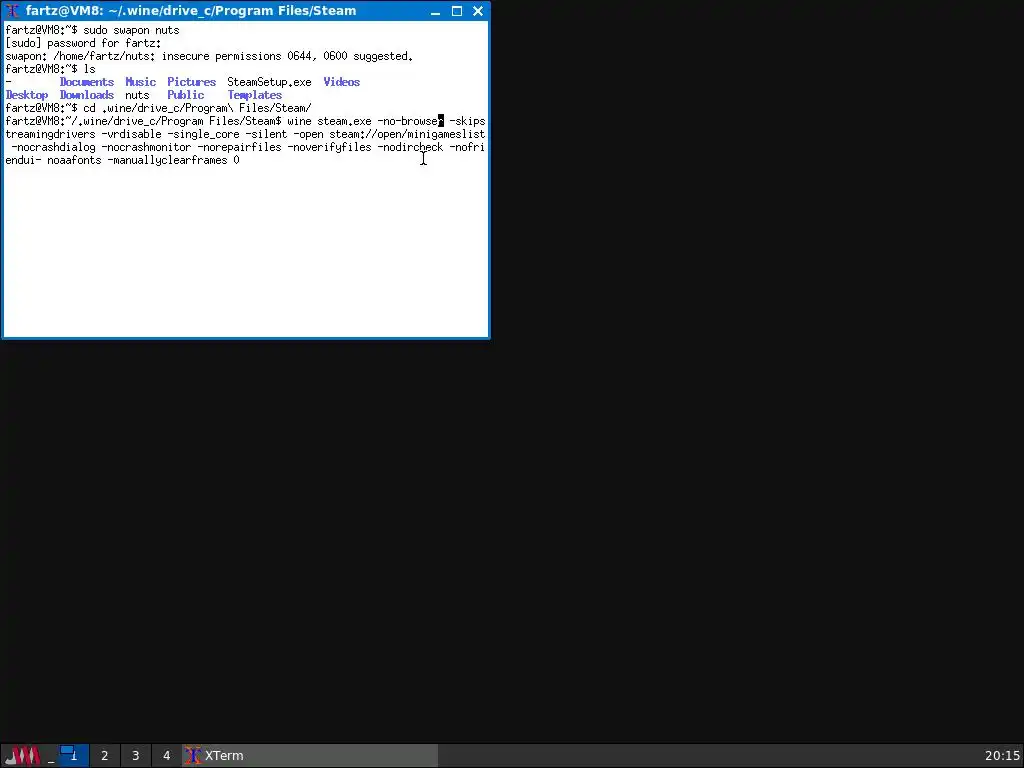Click the 'Public' directory name

[185, 95]
